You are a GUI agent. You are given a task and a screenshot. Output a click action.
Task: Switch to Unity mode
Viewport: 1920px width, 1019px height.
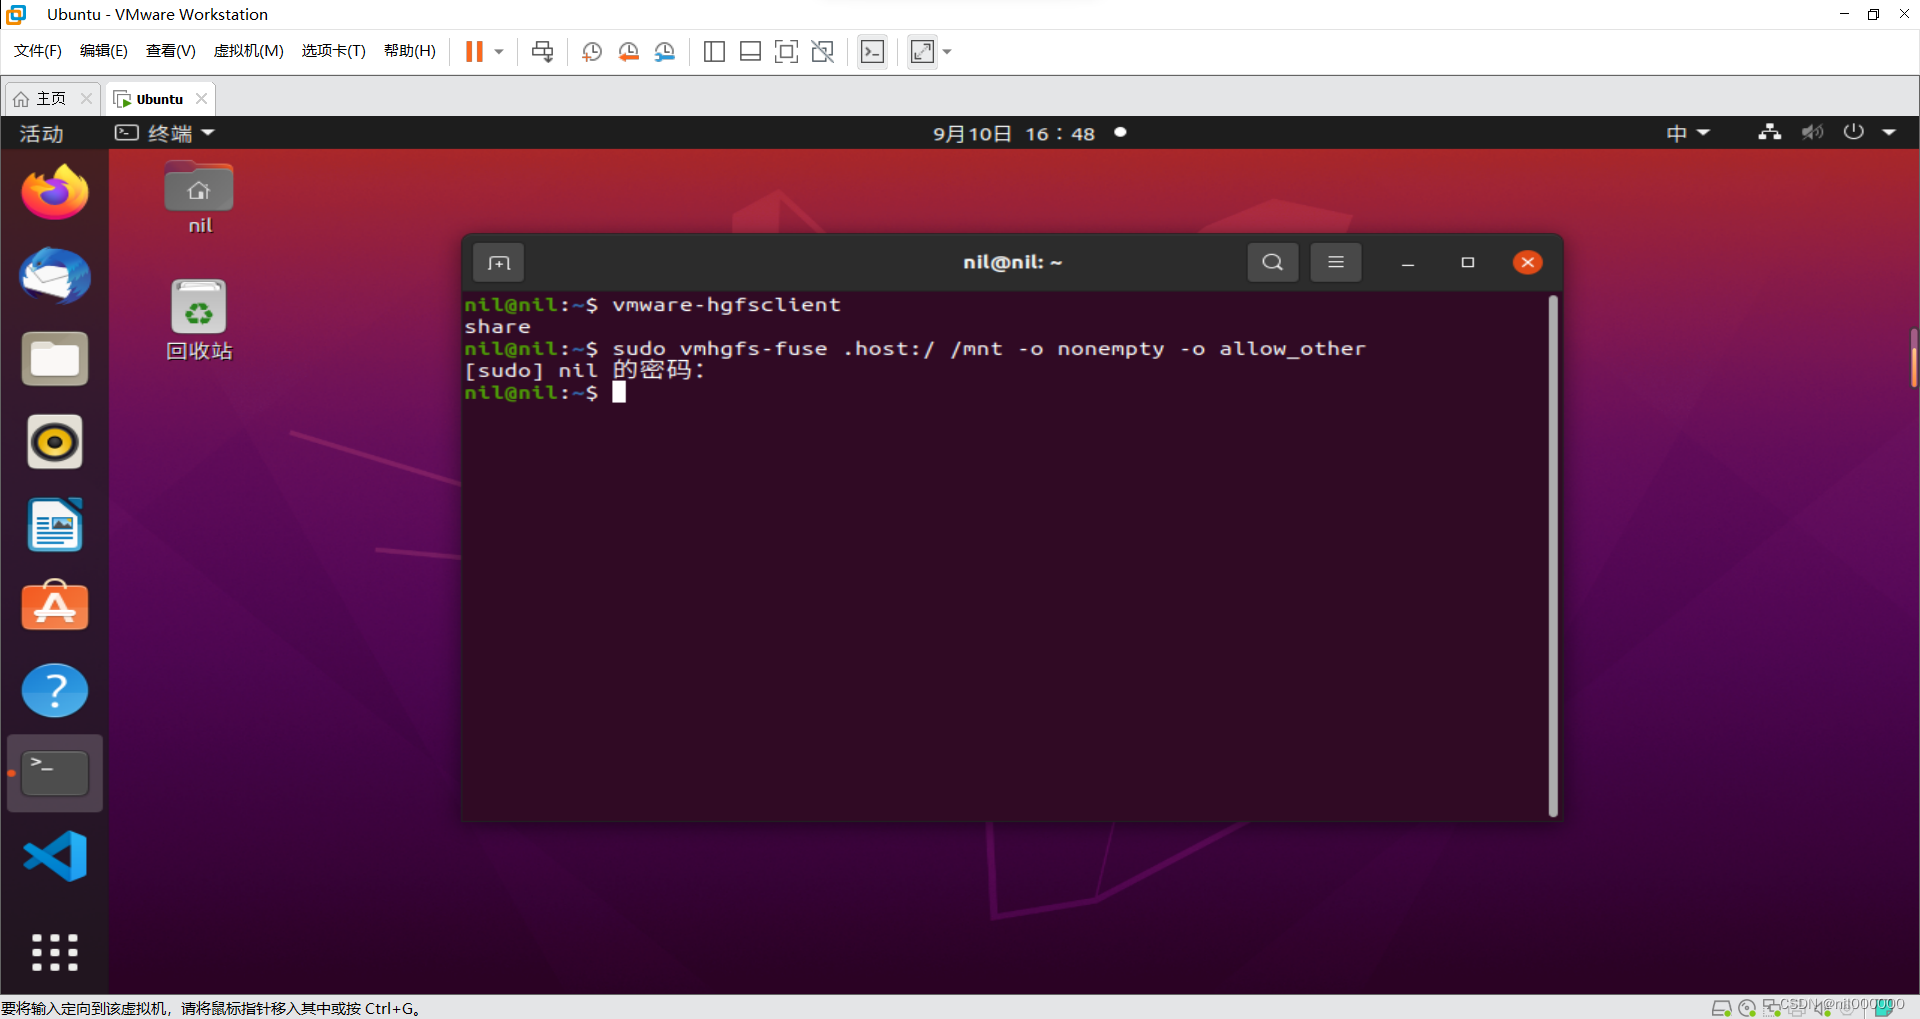[822, 51]
